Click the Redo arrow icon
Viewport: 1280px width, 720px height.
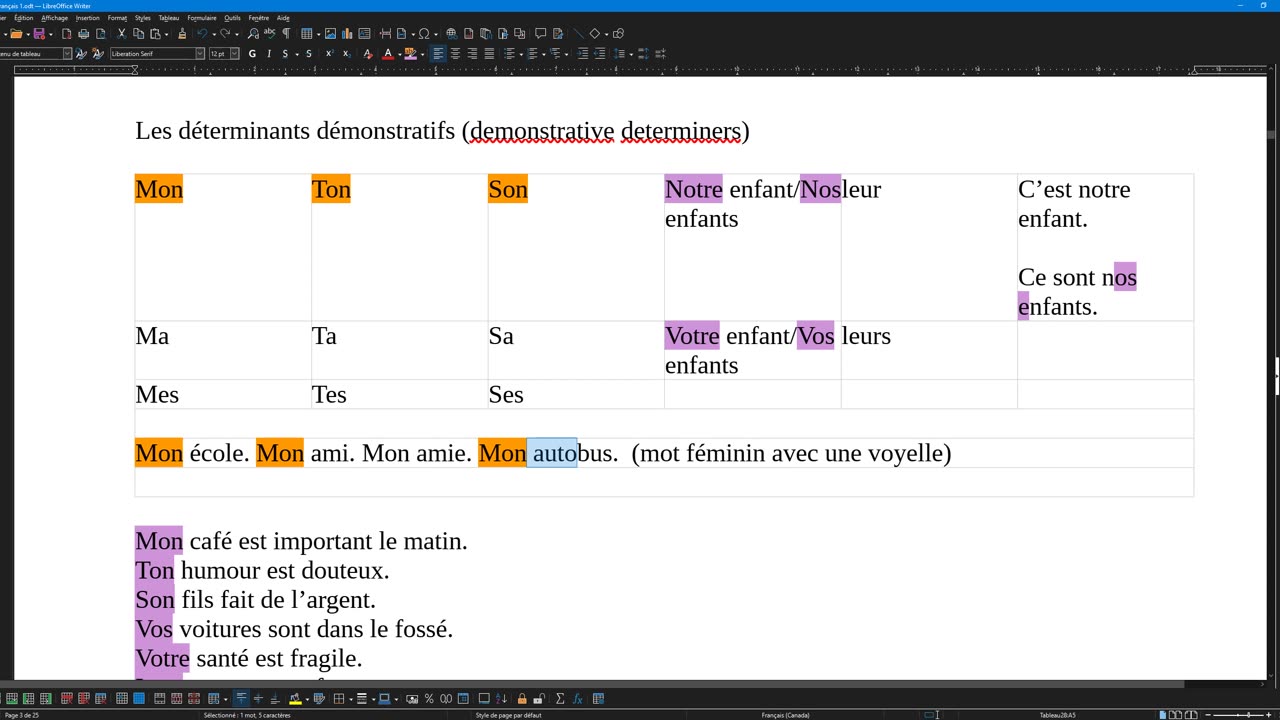225,33
